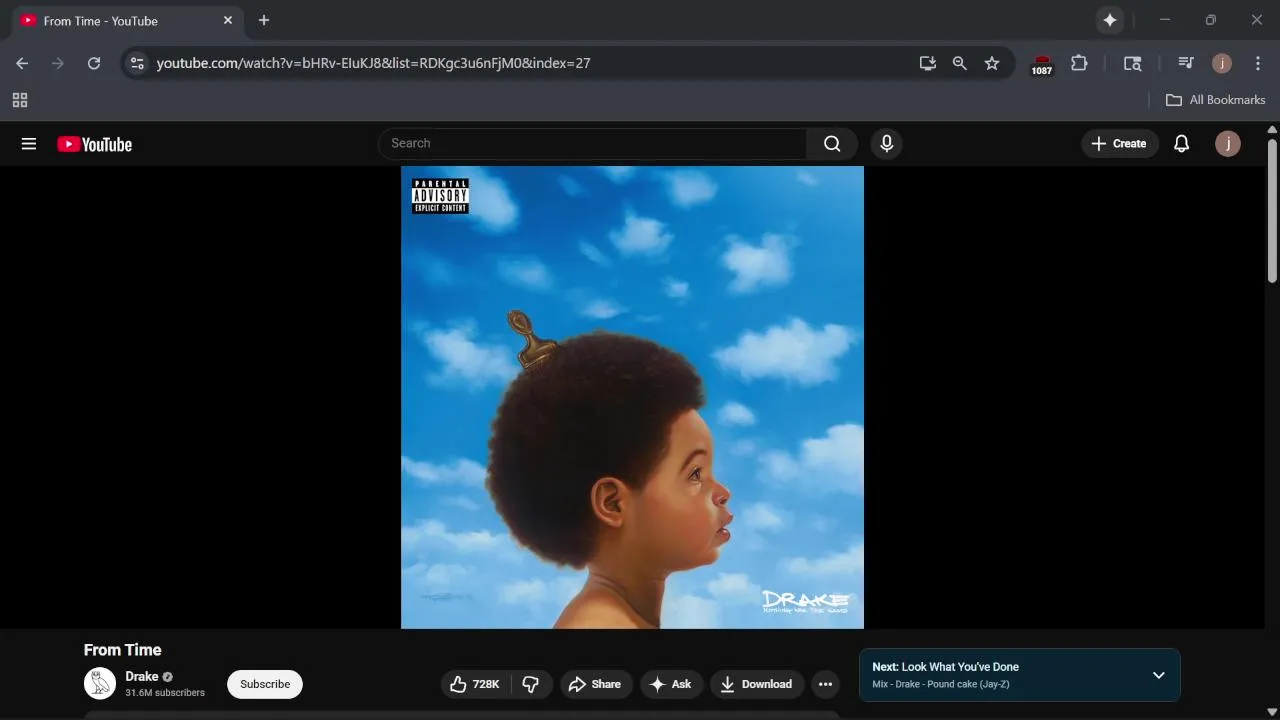Install app icon in address bar
Image resolution: width=1280 pixels, height=720 pixels.
click(928, 63)
